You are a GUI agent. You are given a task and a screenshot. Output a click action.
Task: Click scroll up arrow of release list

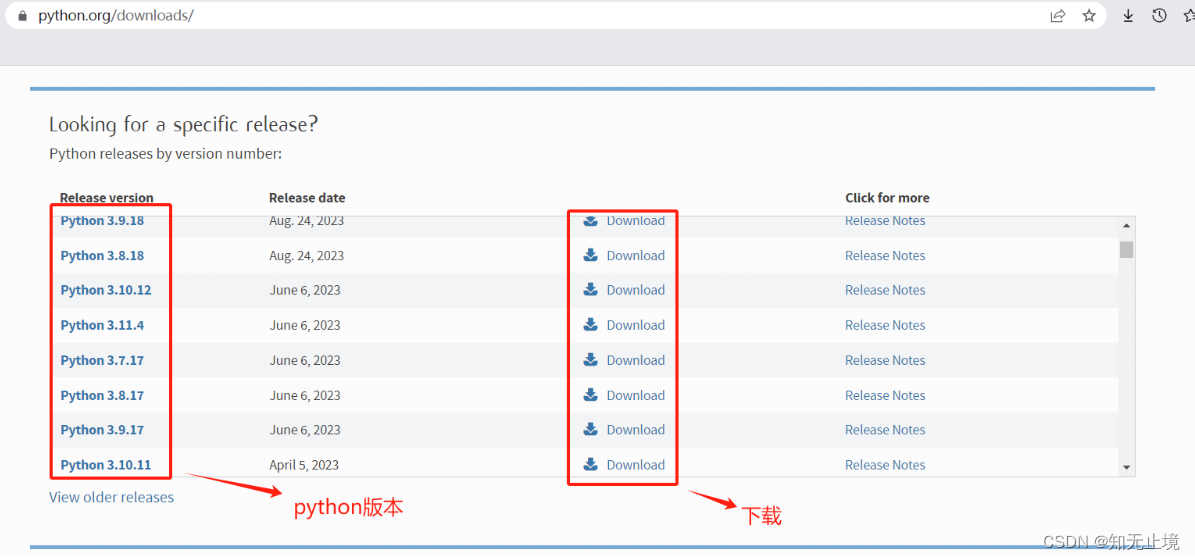(x=1126, y=226)
